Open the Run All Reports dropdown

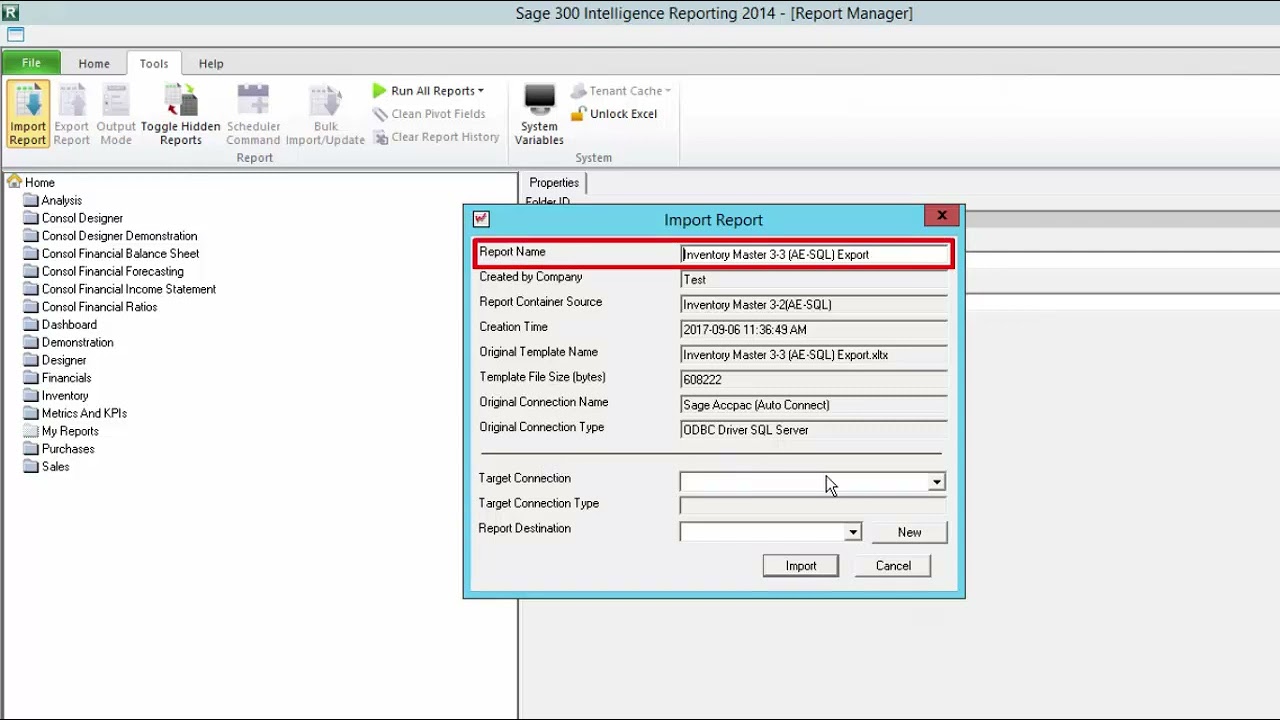[x=428, y=91]
